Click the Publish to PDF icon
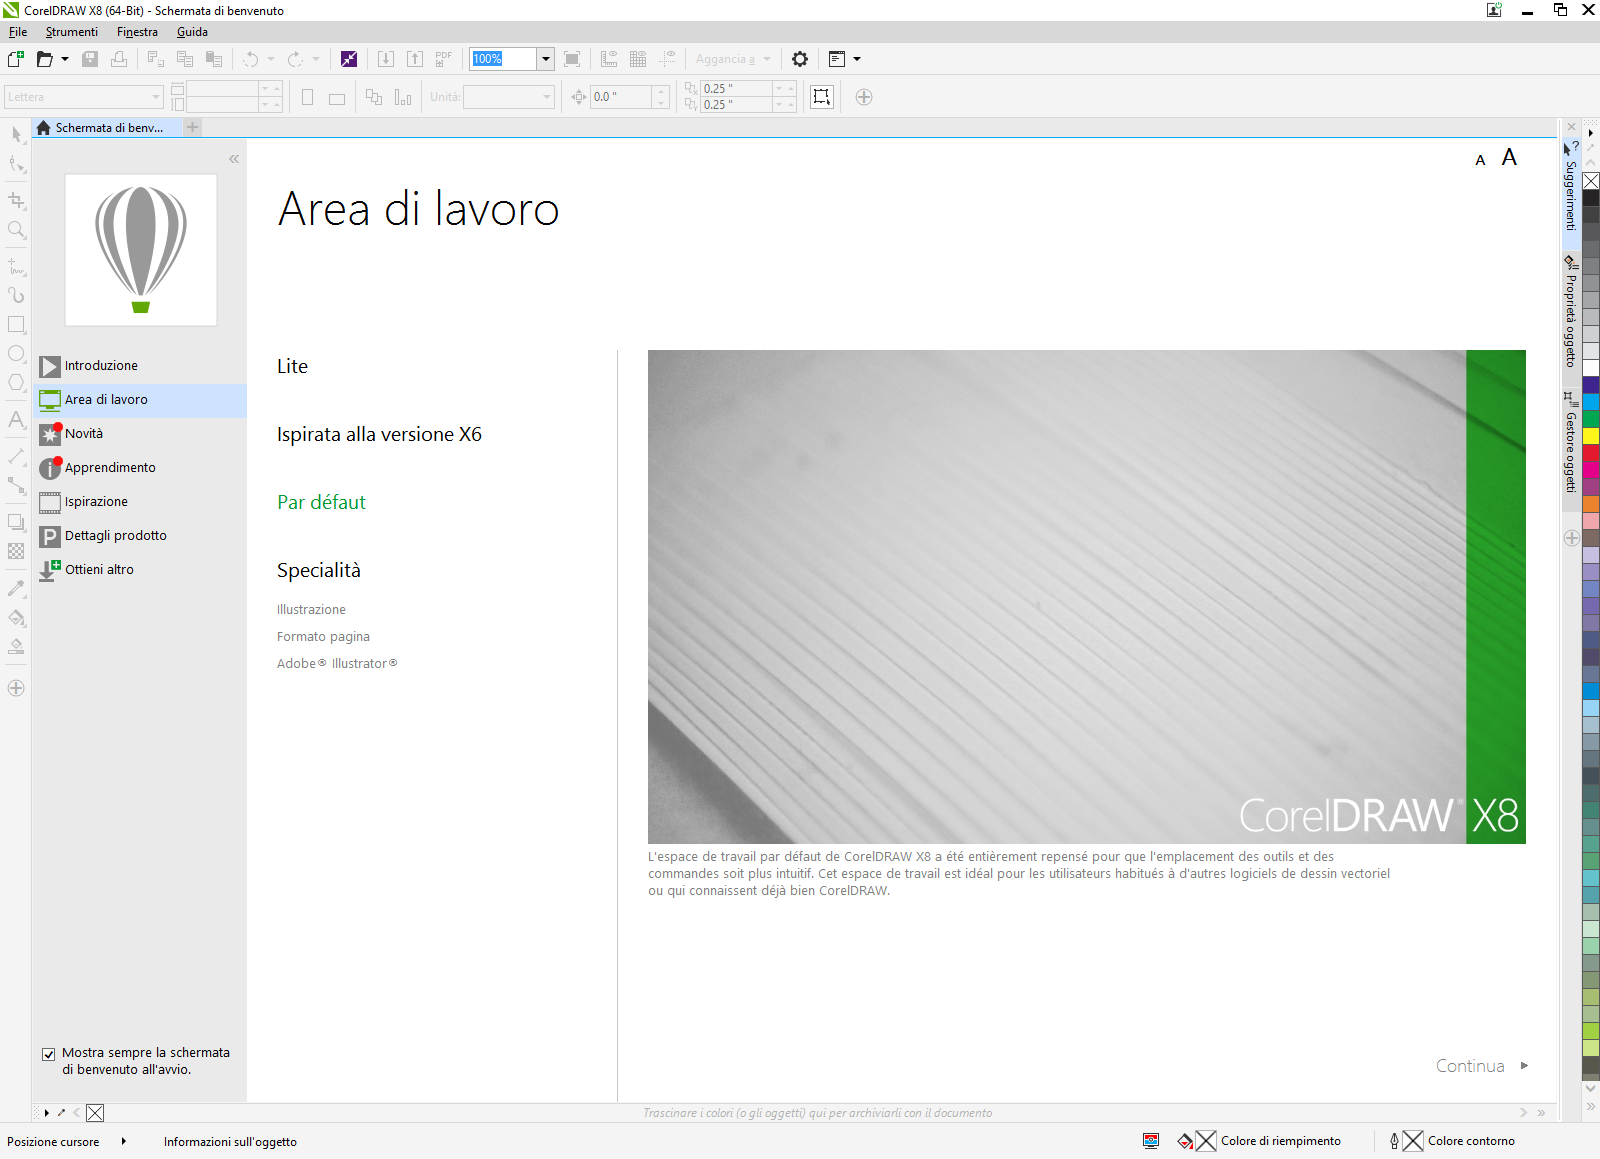The image size is (1600, 1159). coord(444,59)
